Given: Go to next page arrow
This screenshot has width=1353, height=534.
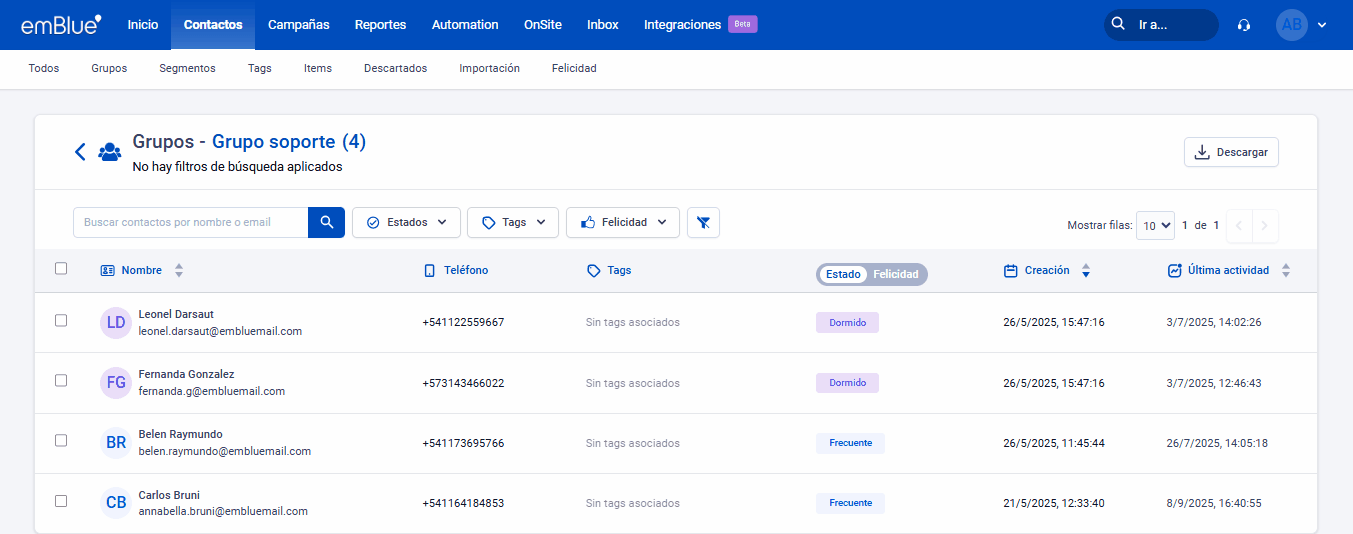Looking at the screenshot, I should (1265, 226).
